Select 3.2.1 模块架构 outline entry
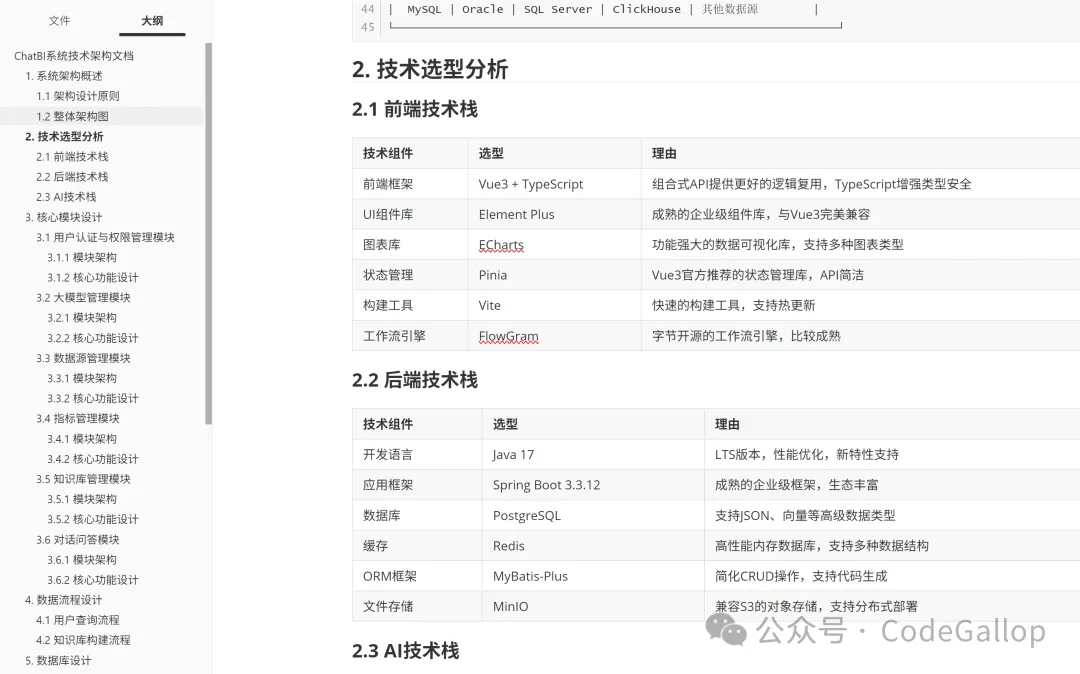1080x674 pixels. (82, 317)
